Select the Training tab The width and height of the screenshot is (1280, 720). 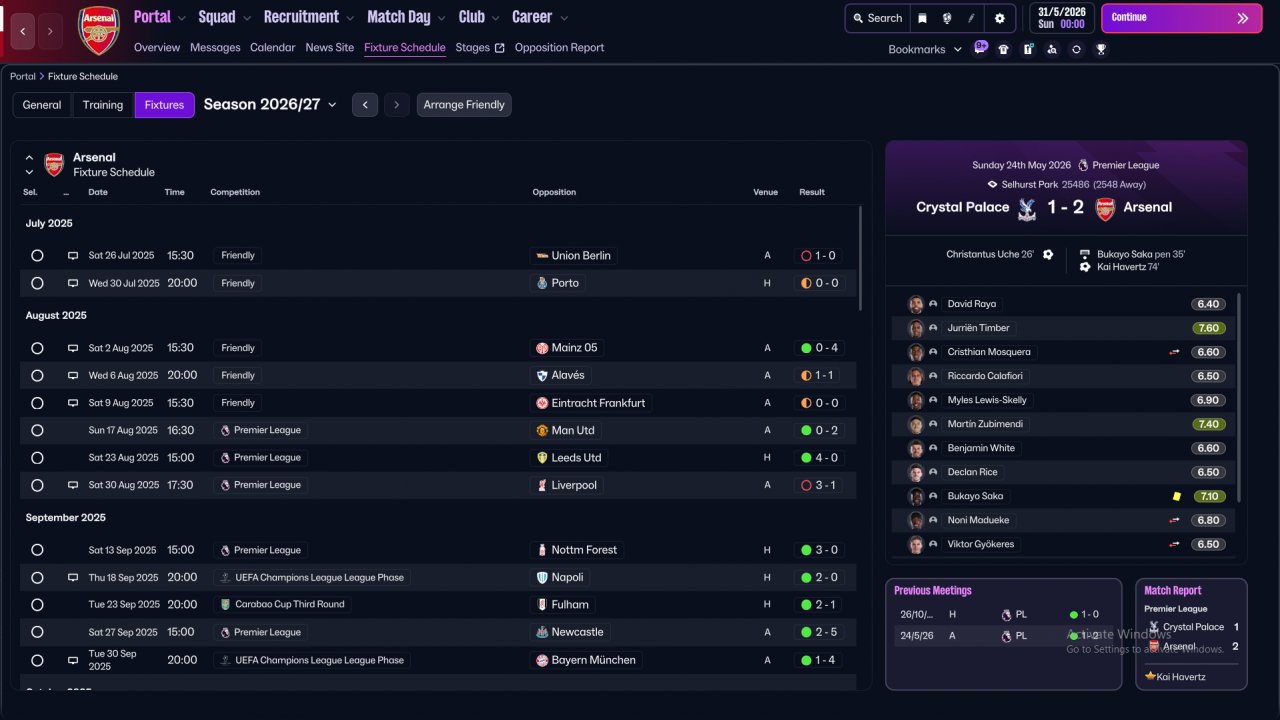103,105
